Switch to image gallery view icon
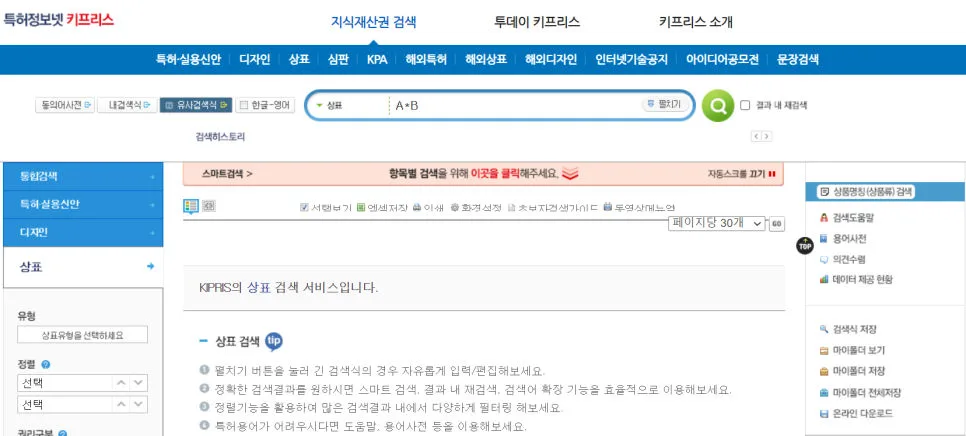Viewport: 966px width, 436px height. pos(208,206)
